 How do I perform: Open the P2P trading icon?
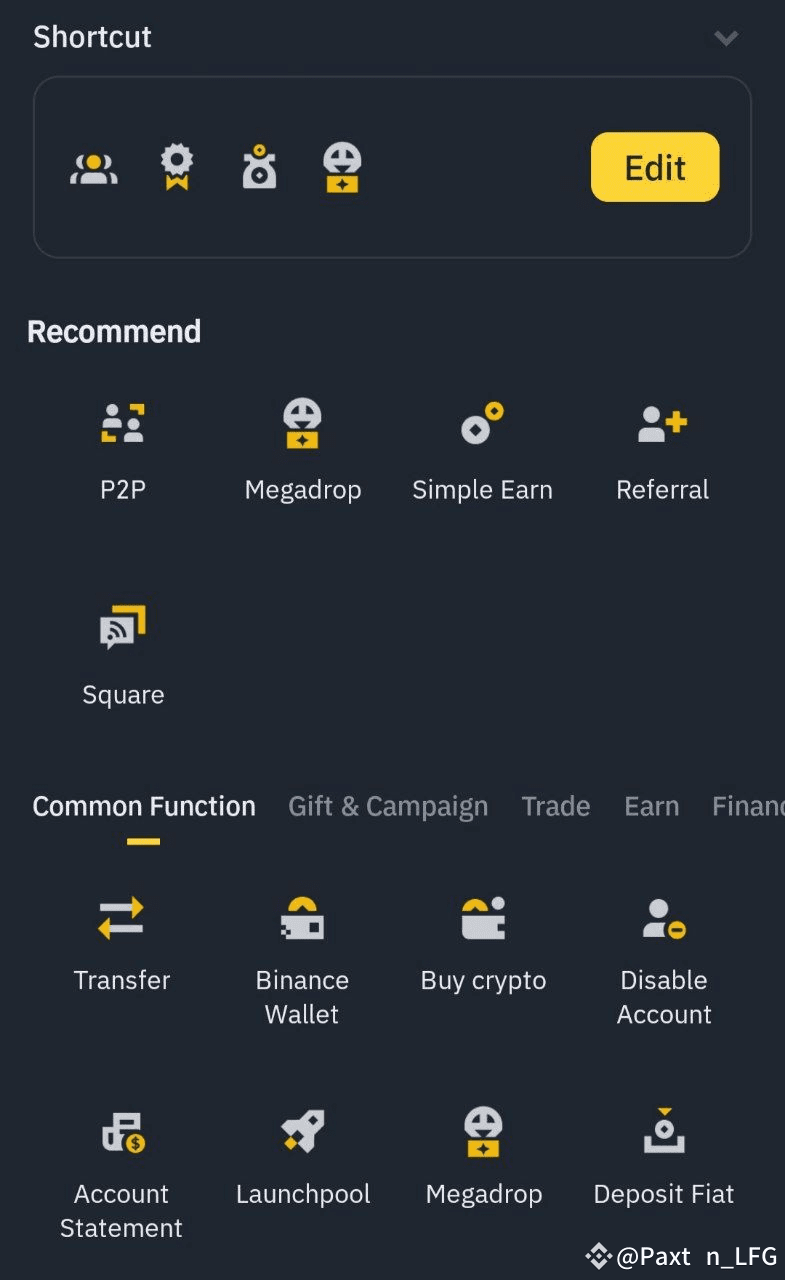click(x=123, y=424)
